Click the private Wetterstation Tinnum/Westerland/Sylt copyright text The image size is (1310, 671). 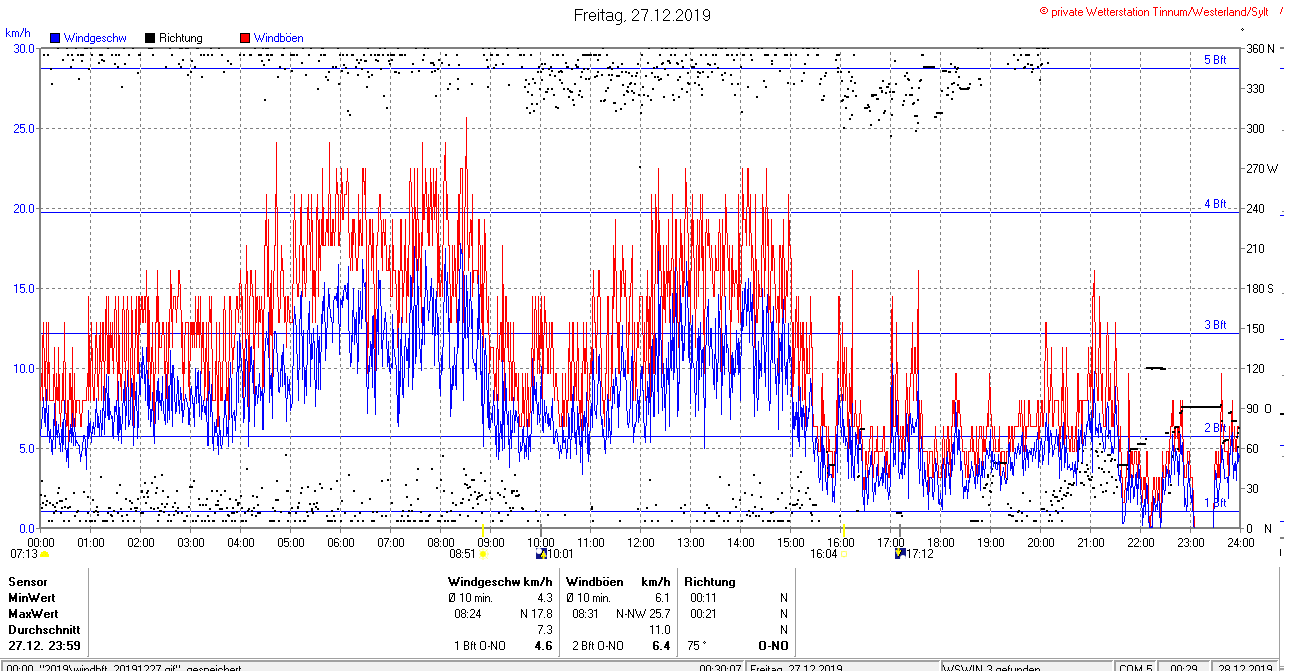pos(1154,12)
